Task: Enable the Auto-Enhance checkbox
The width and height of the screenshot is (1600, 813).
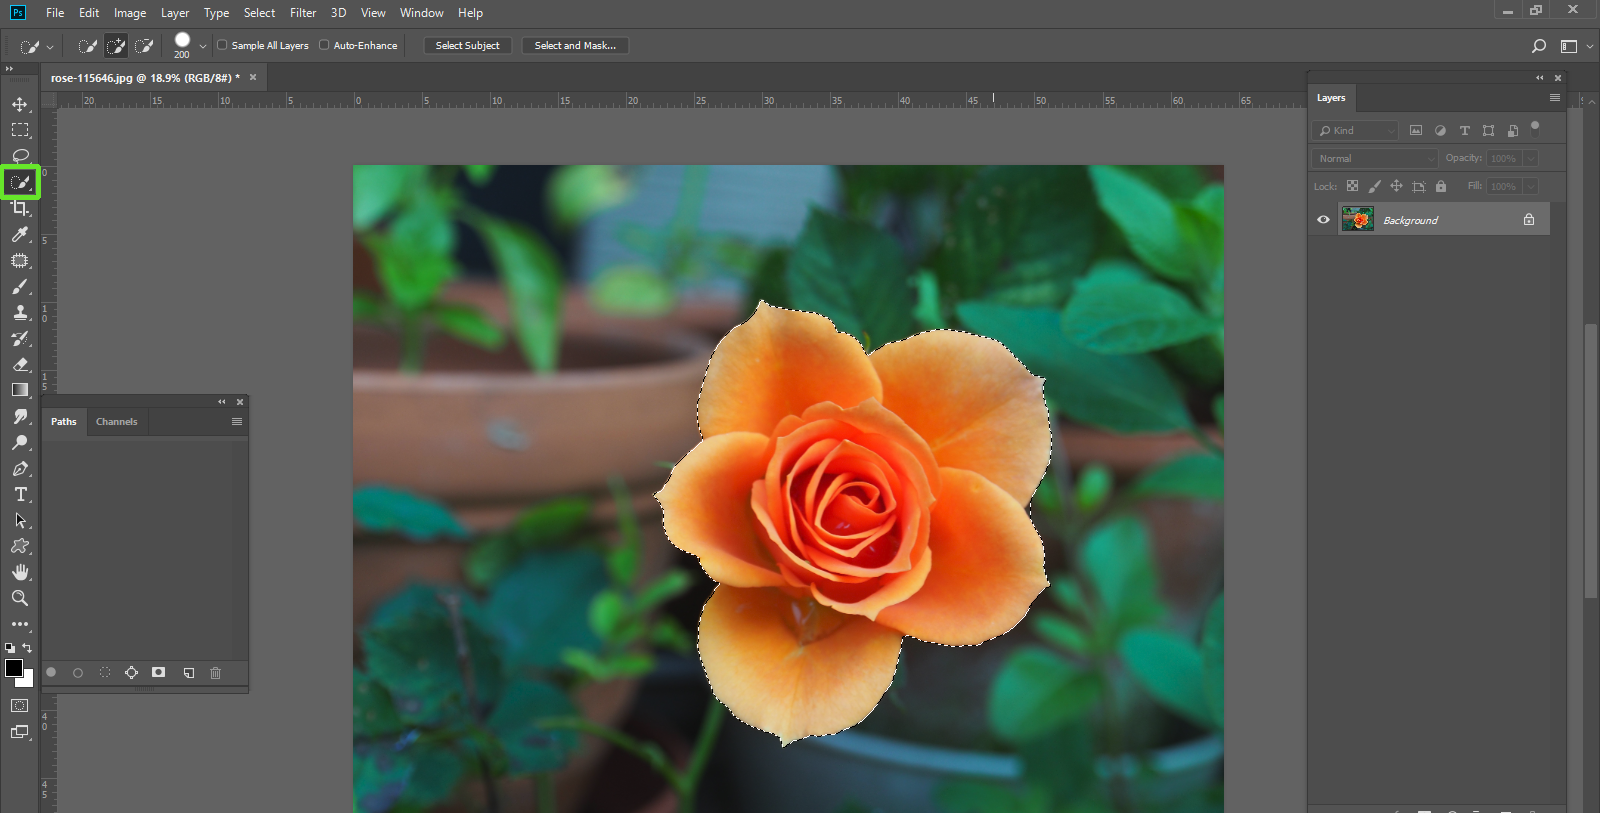Action: click(324, 45)
